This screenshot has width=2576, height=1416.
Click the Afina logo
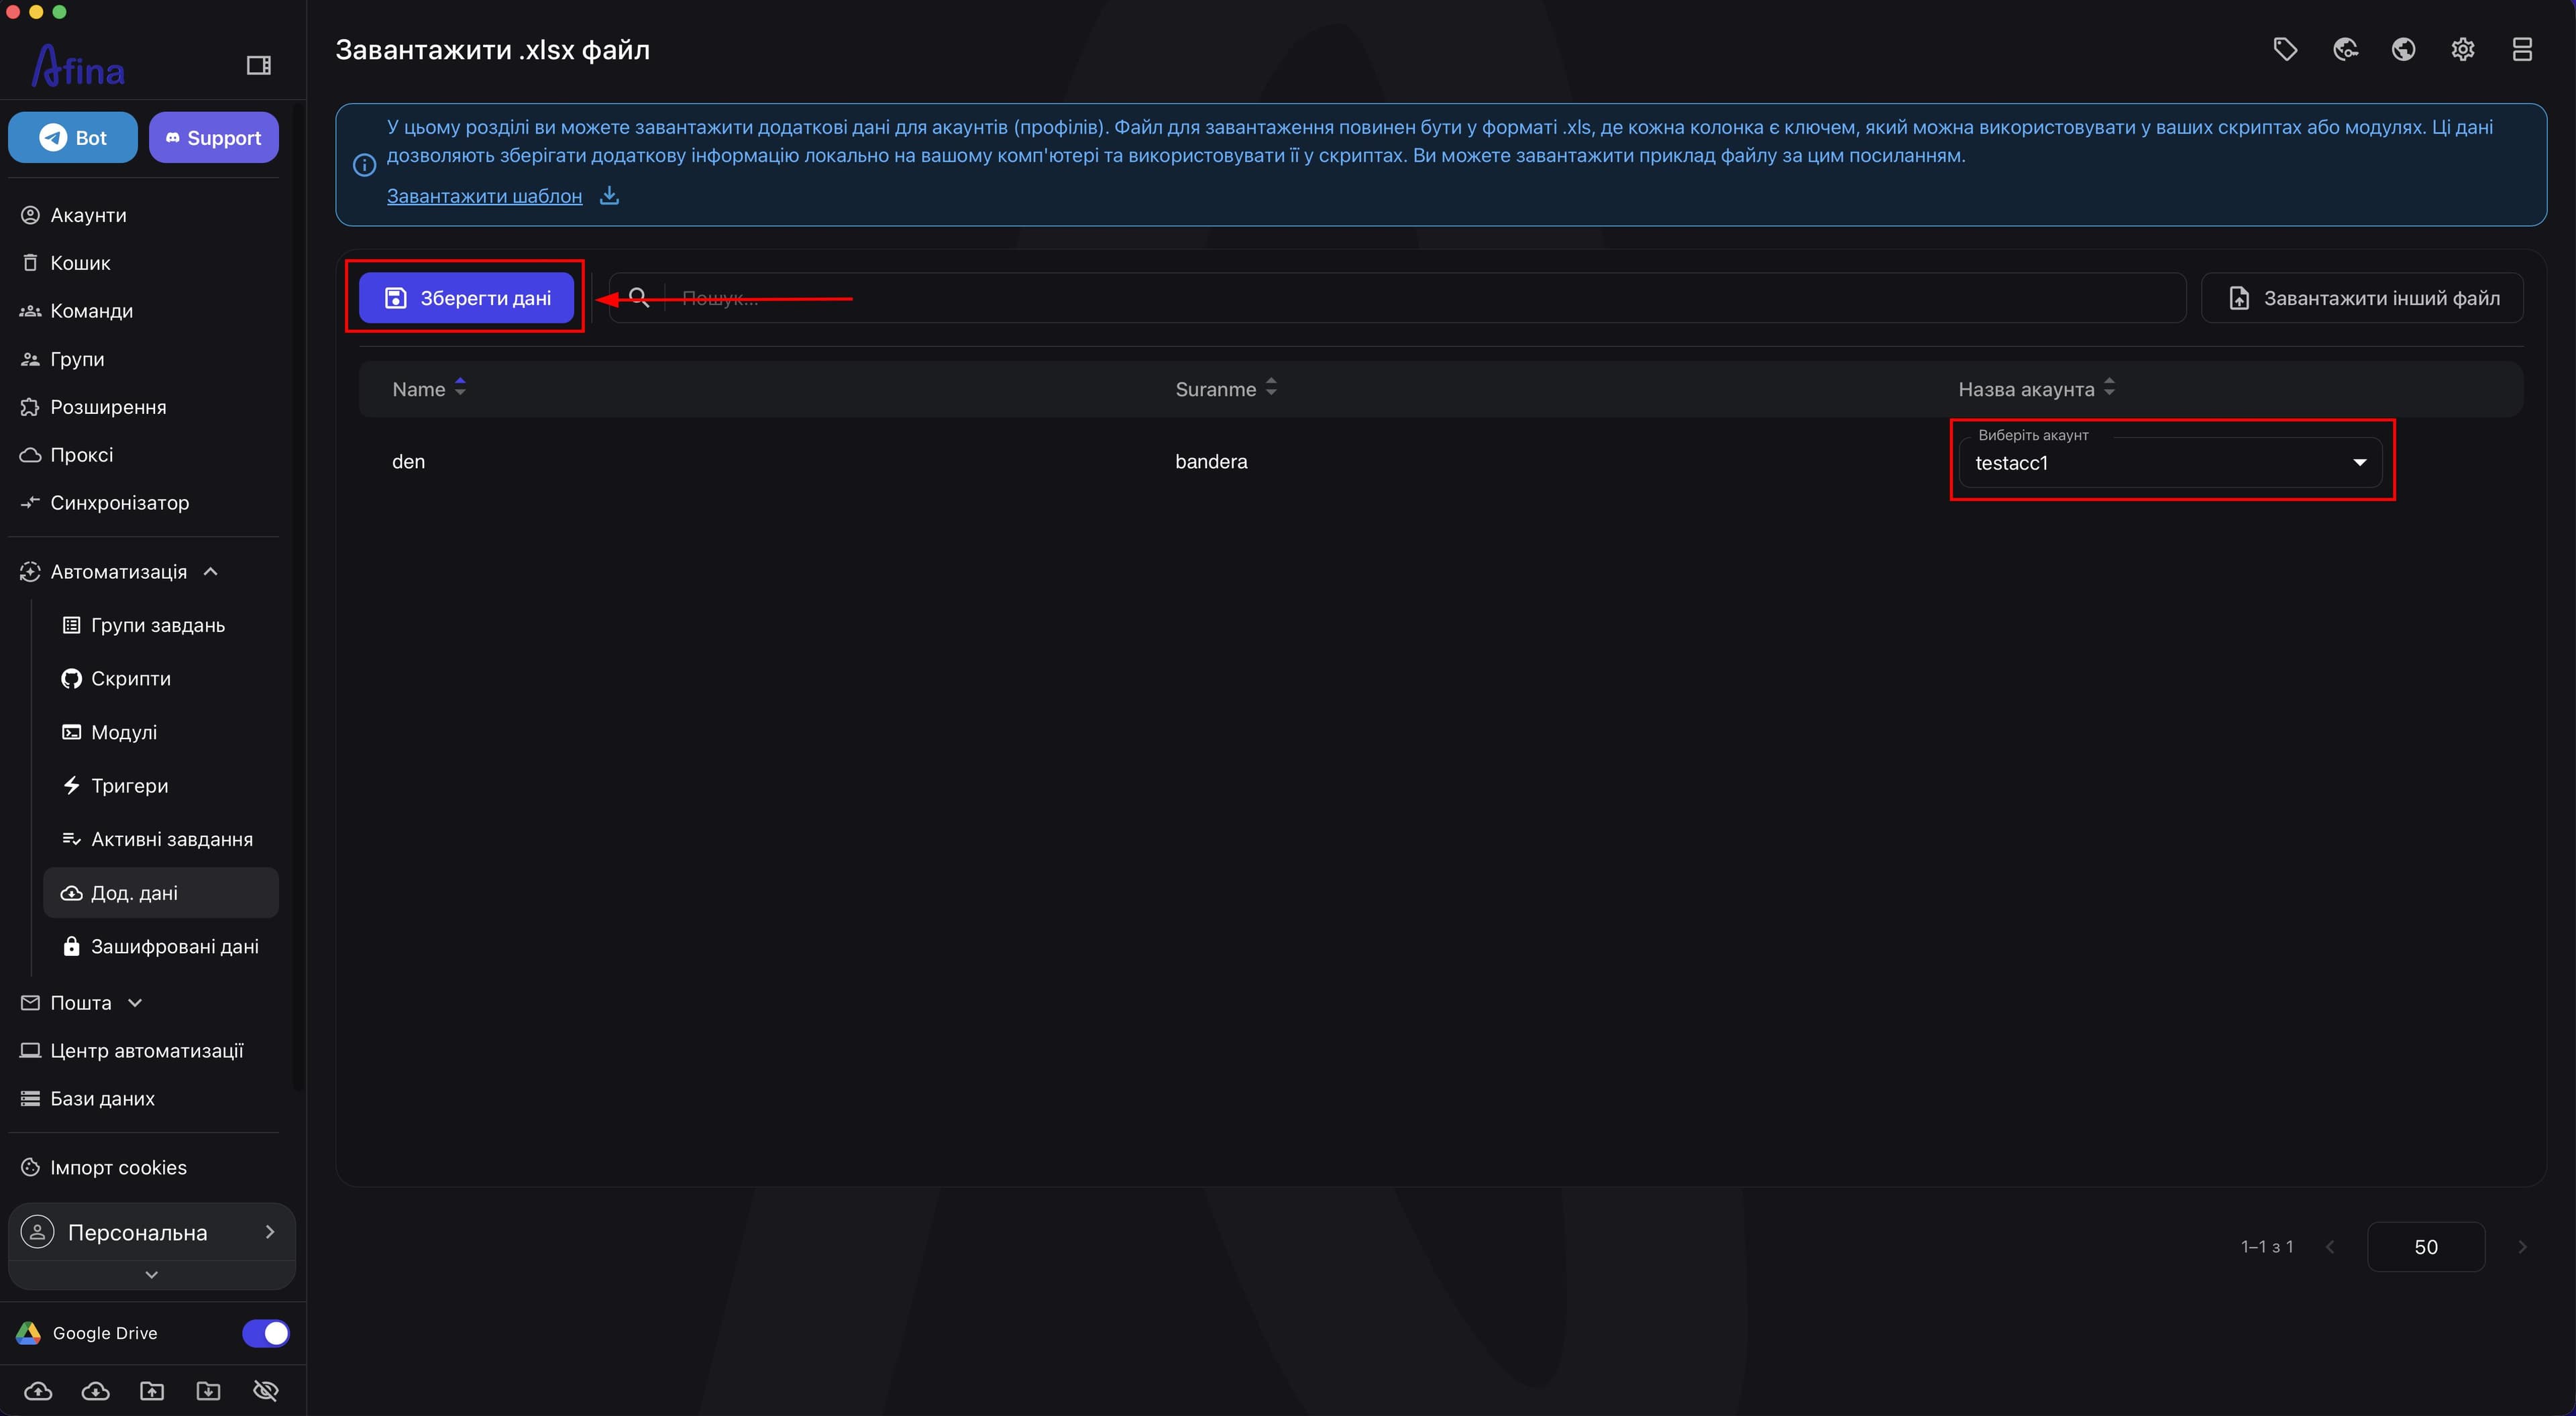click(x=78, y=67)
